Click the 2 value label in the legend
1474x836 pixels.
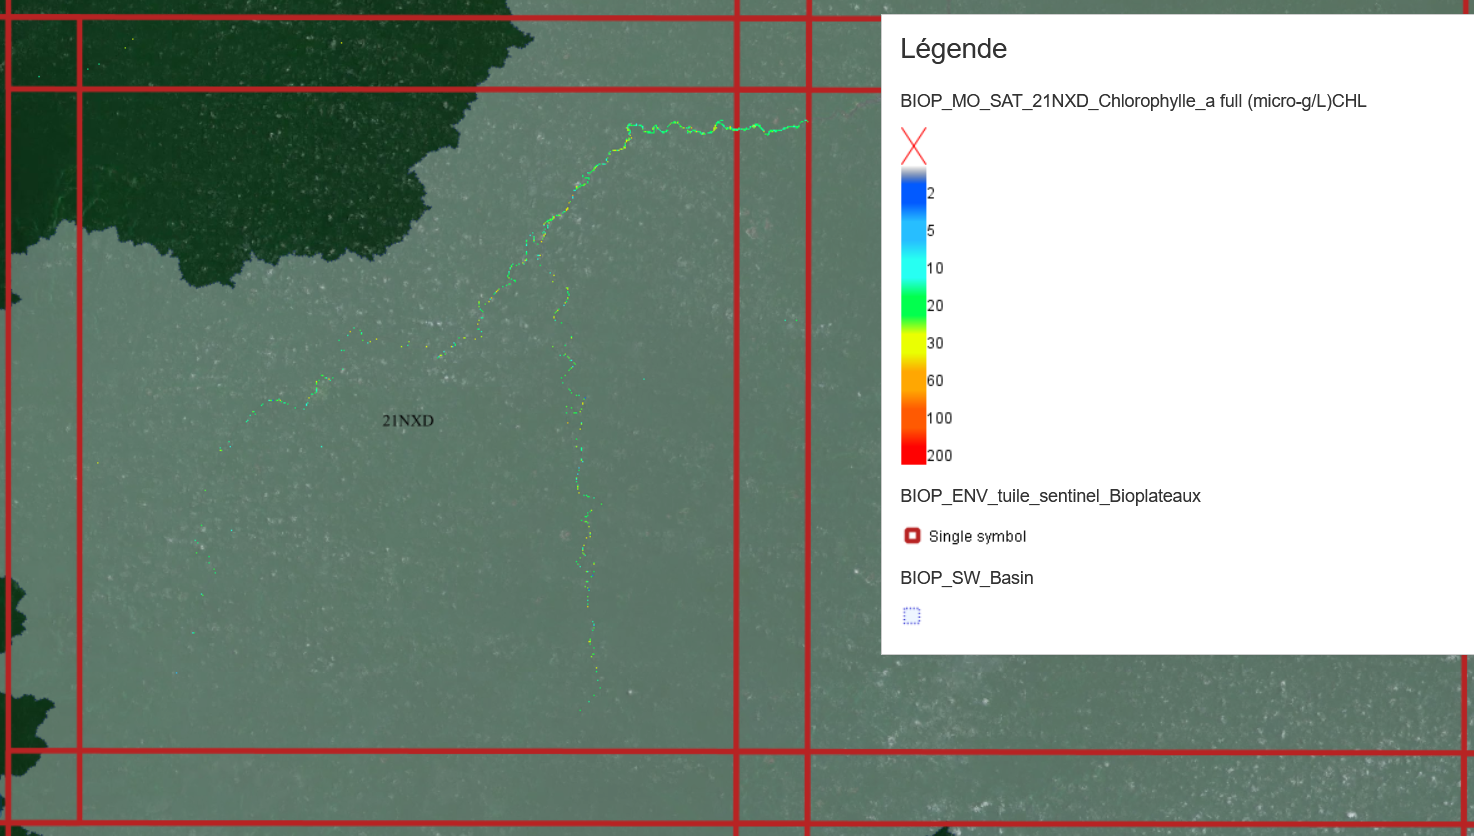(x=931, y=193)
